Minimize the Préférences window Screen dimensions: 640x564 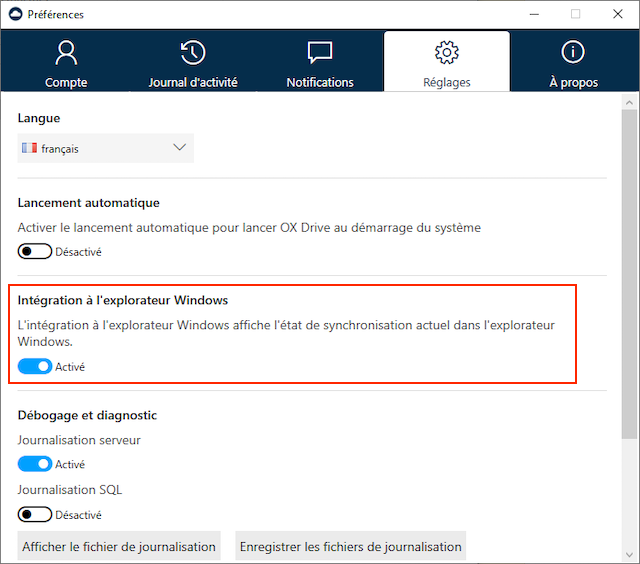point(534,14)
